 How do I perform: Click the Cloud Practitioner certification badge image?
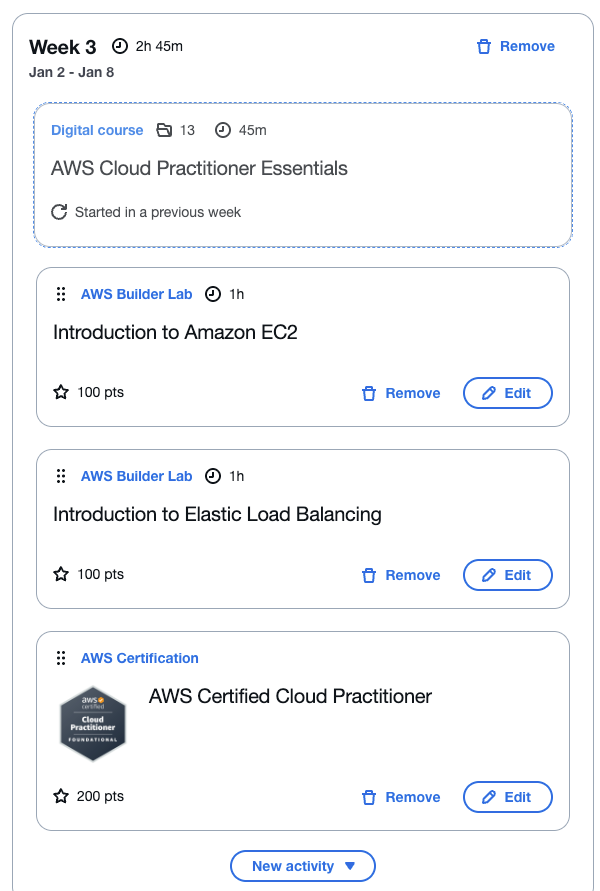(x=93, y=724)
